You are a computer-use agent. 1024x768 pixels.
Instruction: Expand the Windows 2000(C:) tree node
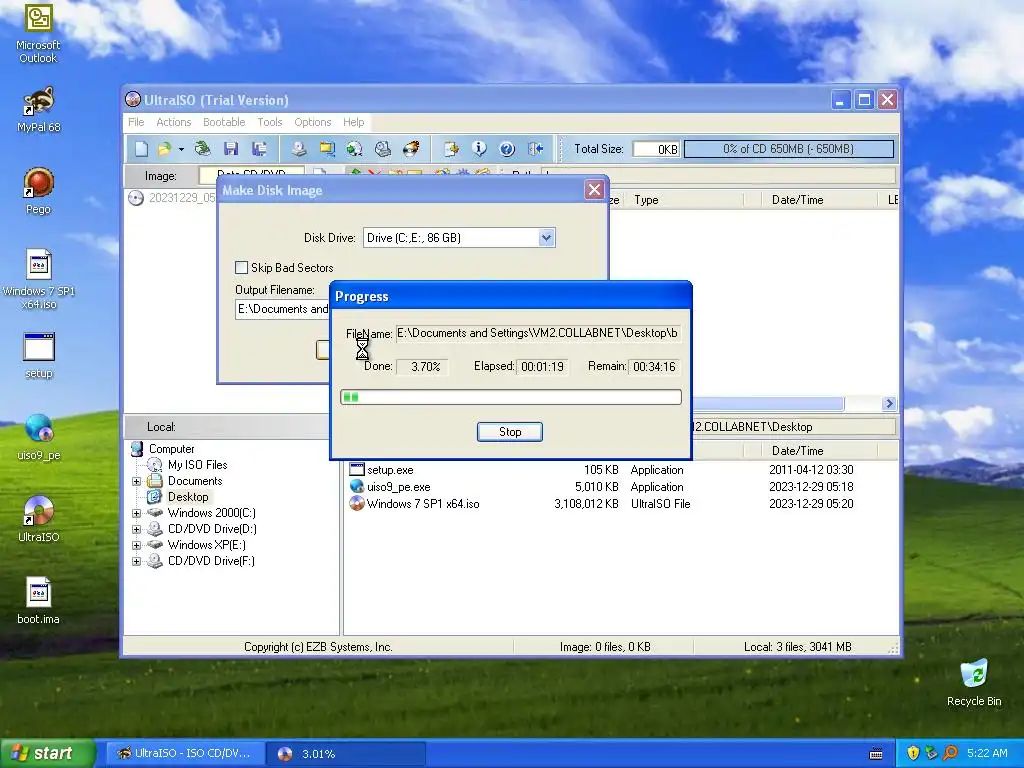(x=136, y=513)
